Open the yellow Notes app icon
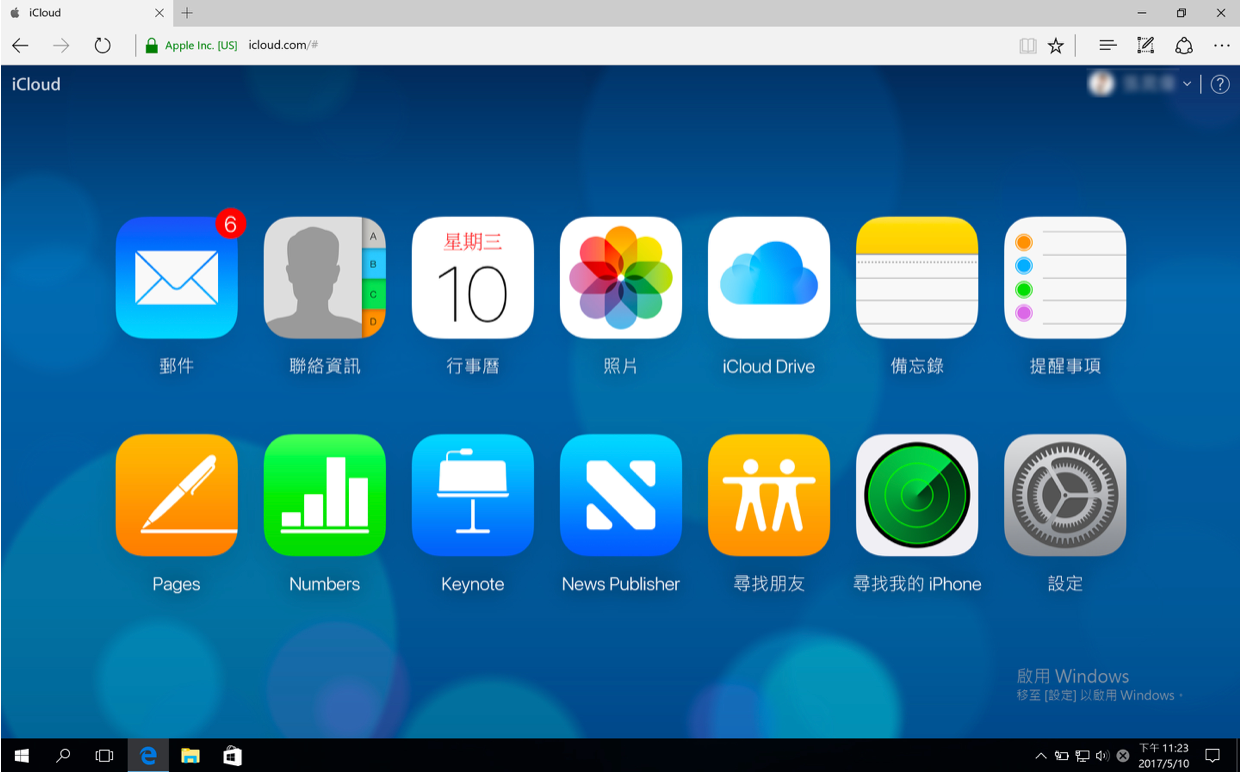This screenshot has height=772, width=1240. (x=917, y=277)
